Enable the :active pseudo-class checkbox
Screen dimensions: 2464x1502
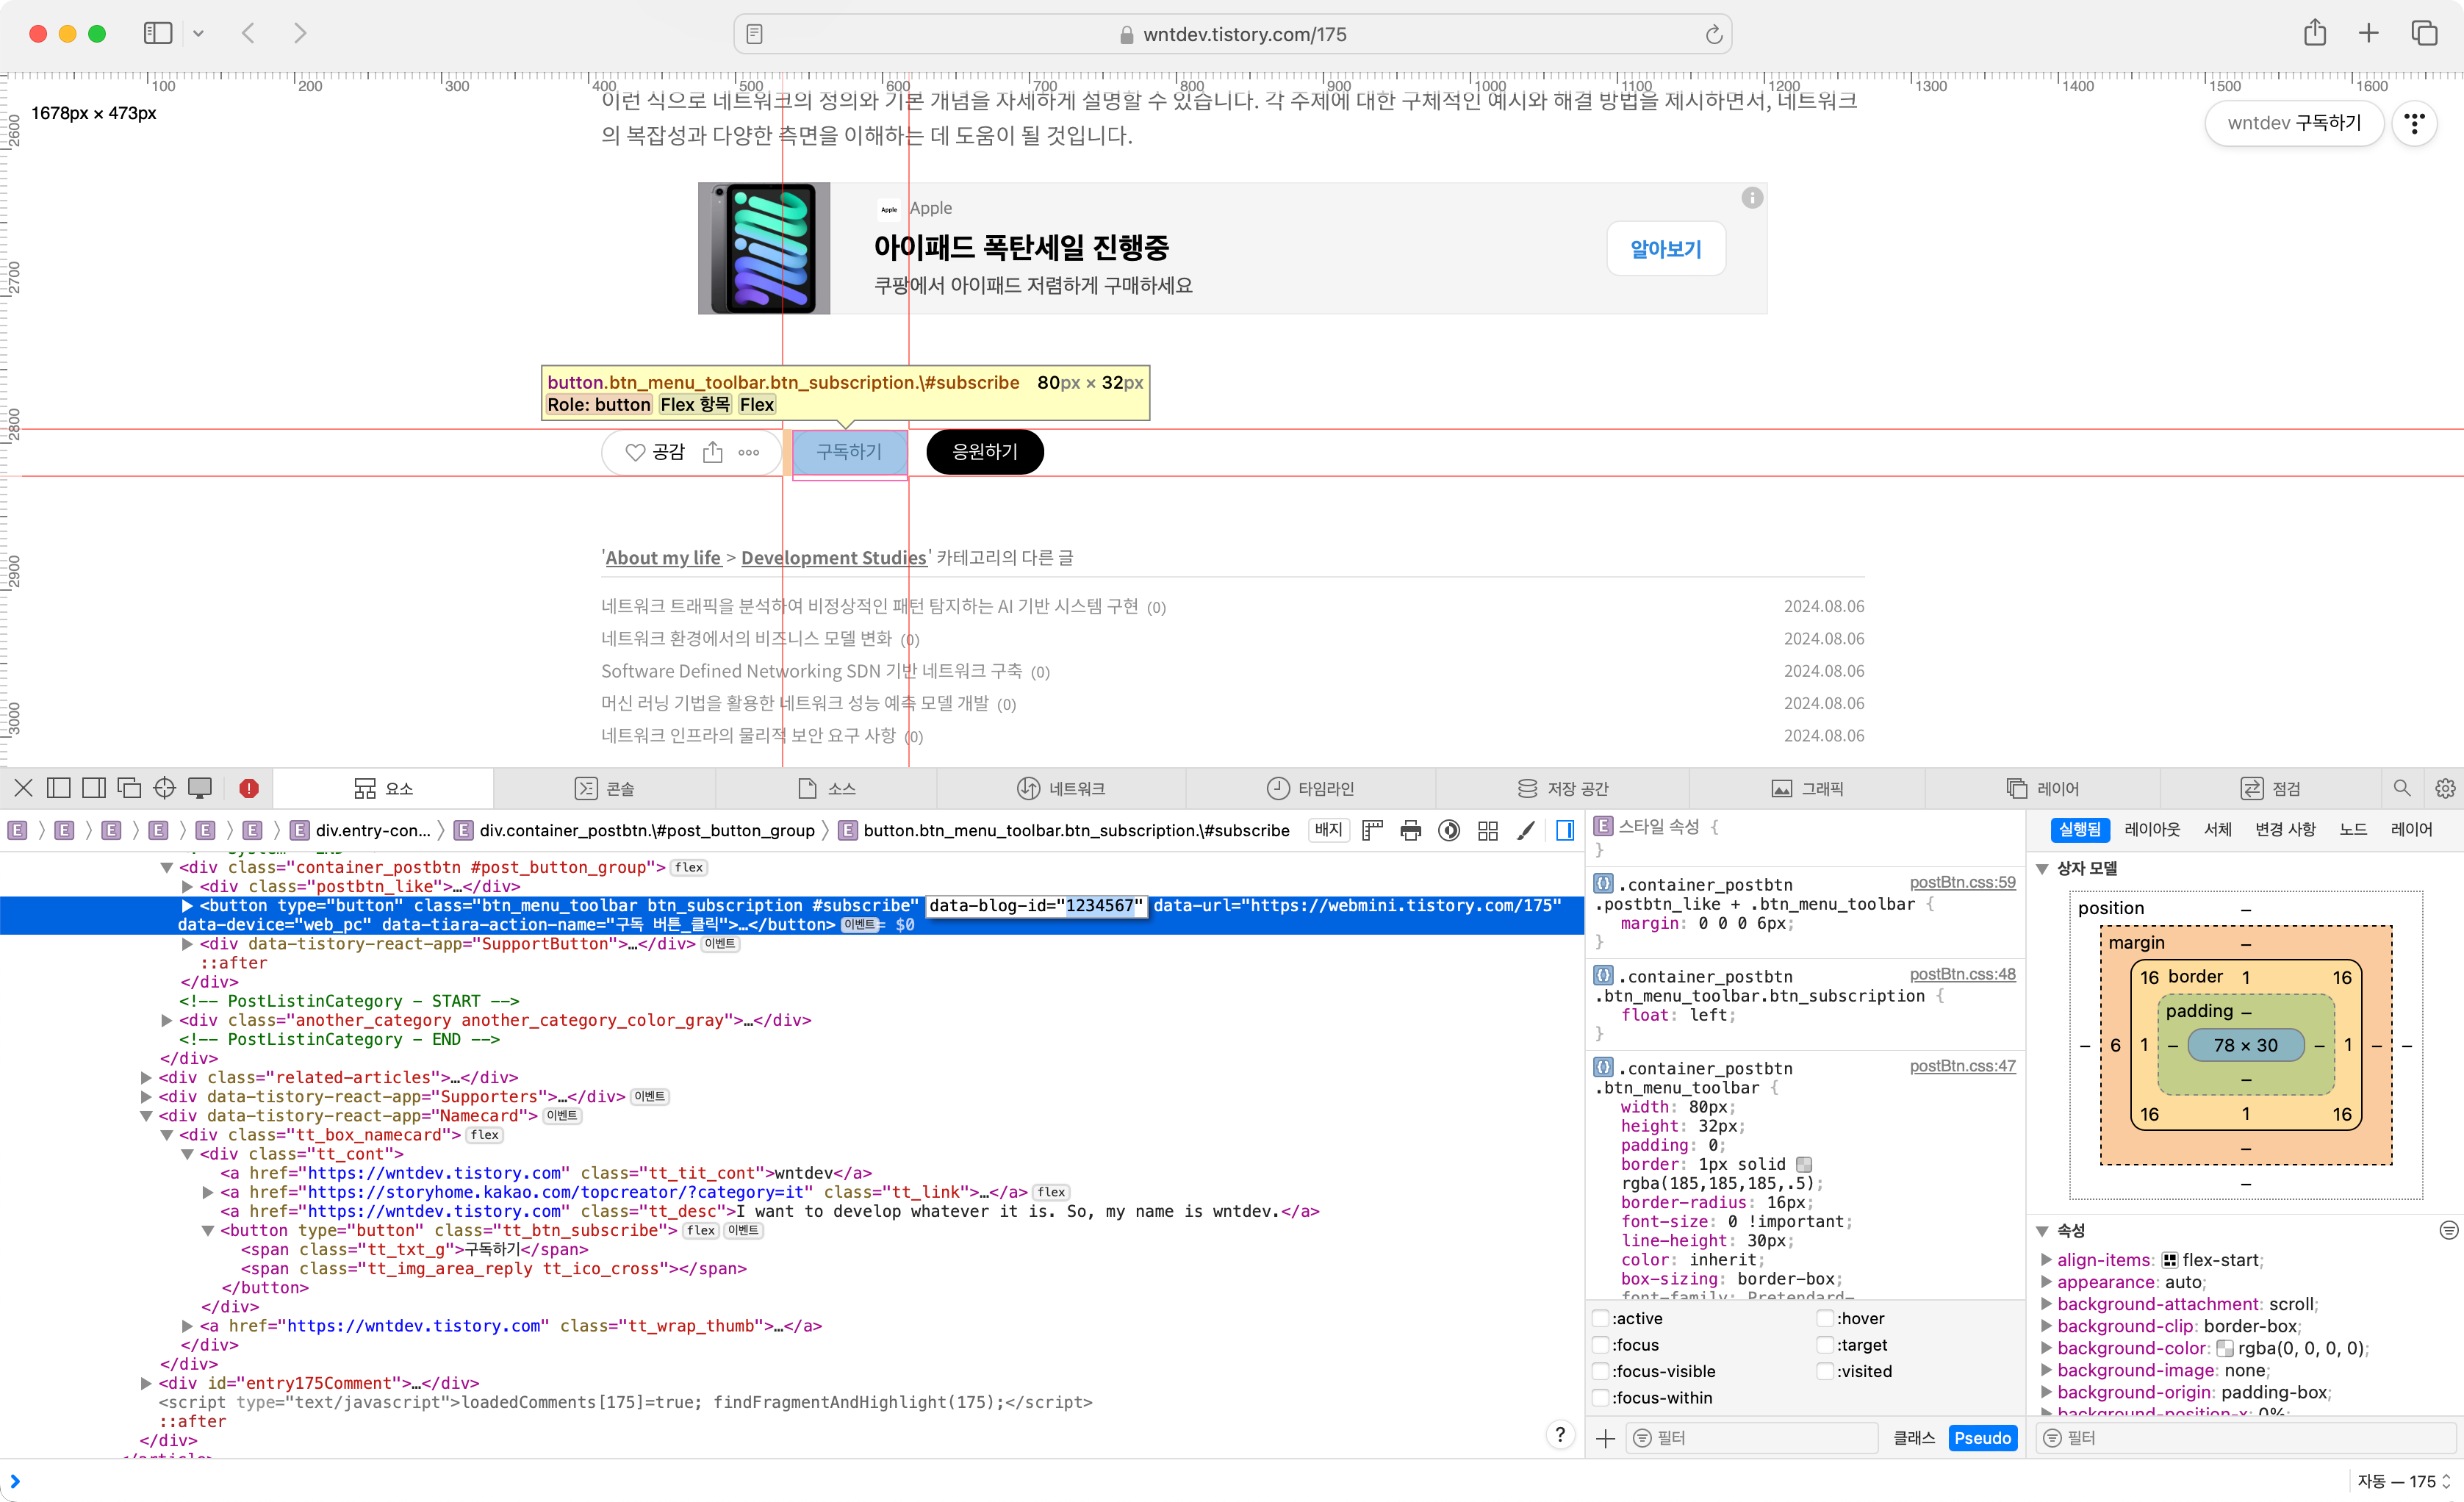[1601, 1318]
